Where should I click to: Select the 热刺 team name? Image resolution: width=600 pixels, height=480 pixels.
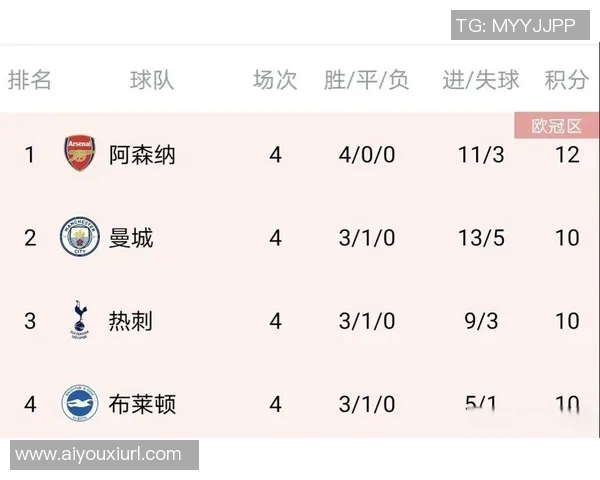(131, 321)
